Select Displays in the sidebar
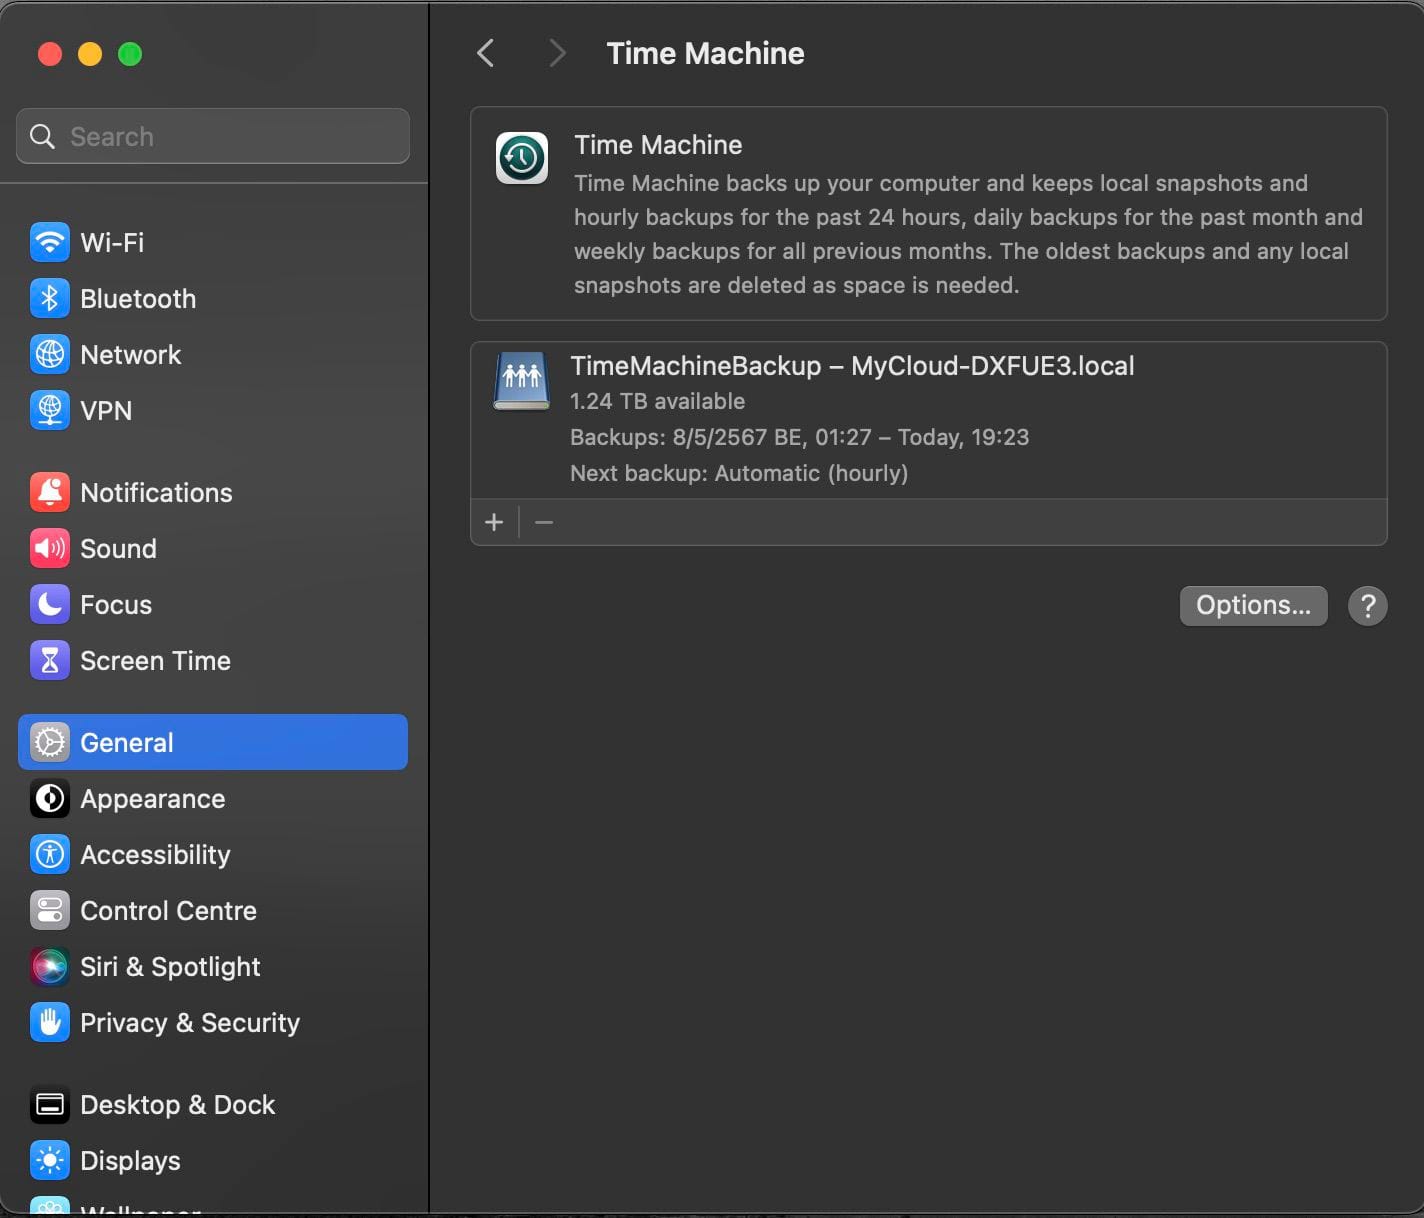This screenshot has height=1218, width=1424. tap(213, 1160)
